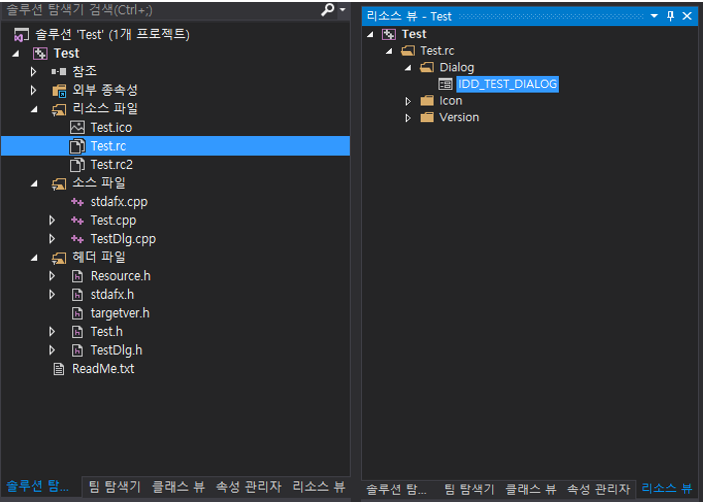Image resolution: width=703 pixels, height=502 pixels.
Task: Click the 소스 파일 filter folder icon
Action: click(x=59, y=183)
